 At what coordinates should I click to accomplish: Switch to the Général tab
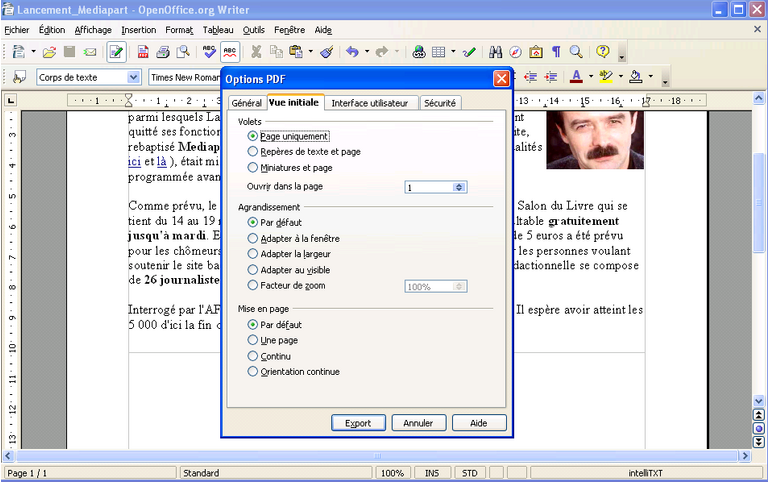pyautogui.click(x=246, y=103)
